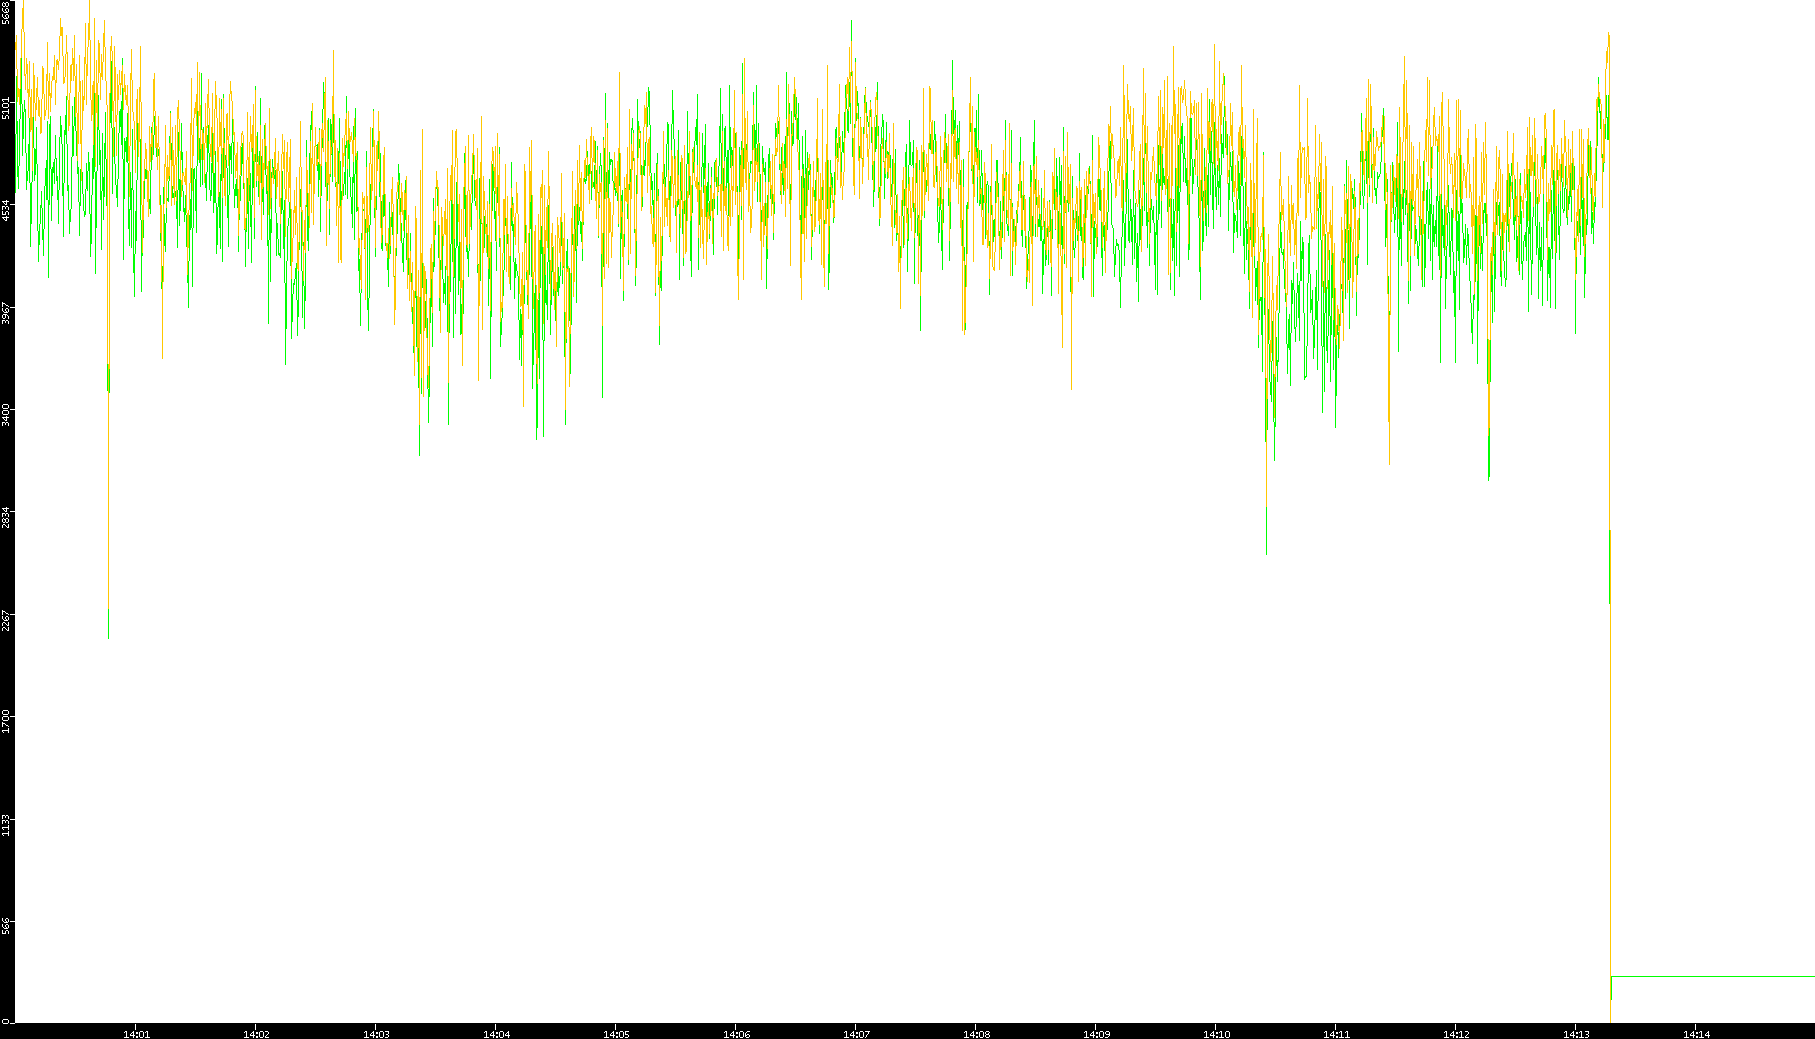Select the 3400 vertical axis label
Viewport: 1815px width, 1039px height.
pos(7,414)
